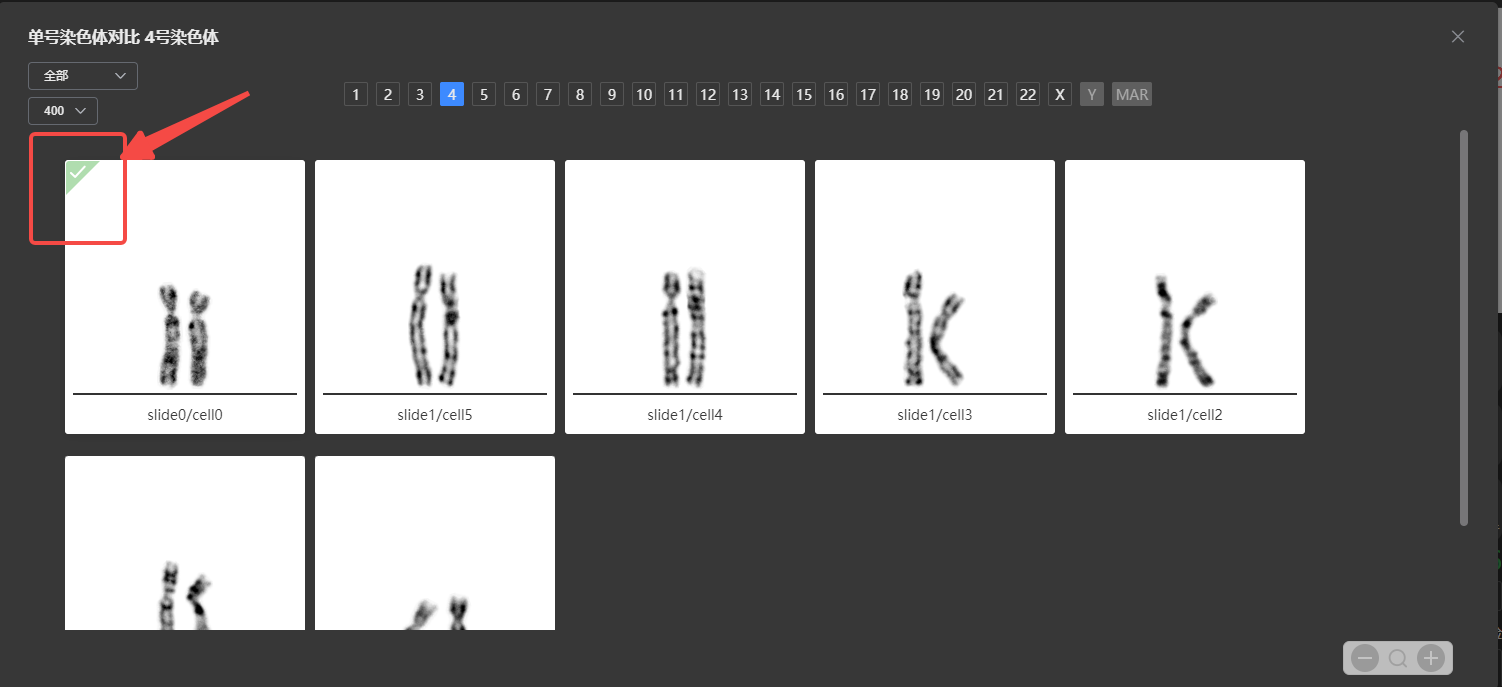Select chromosome 13 tab
Screen dimensions: 1502x687
click(740, 95)
